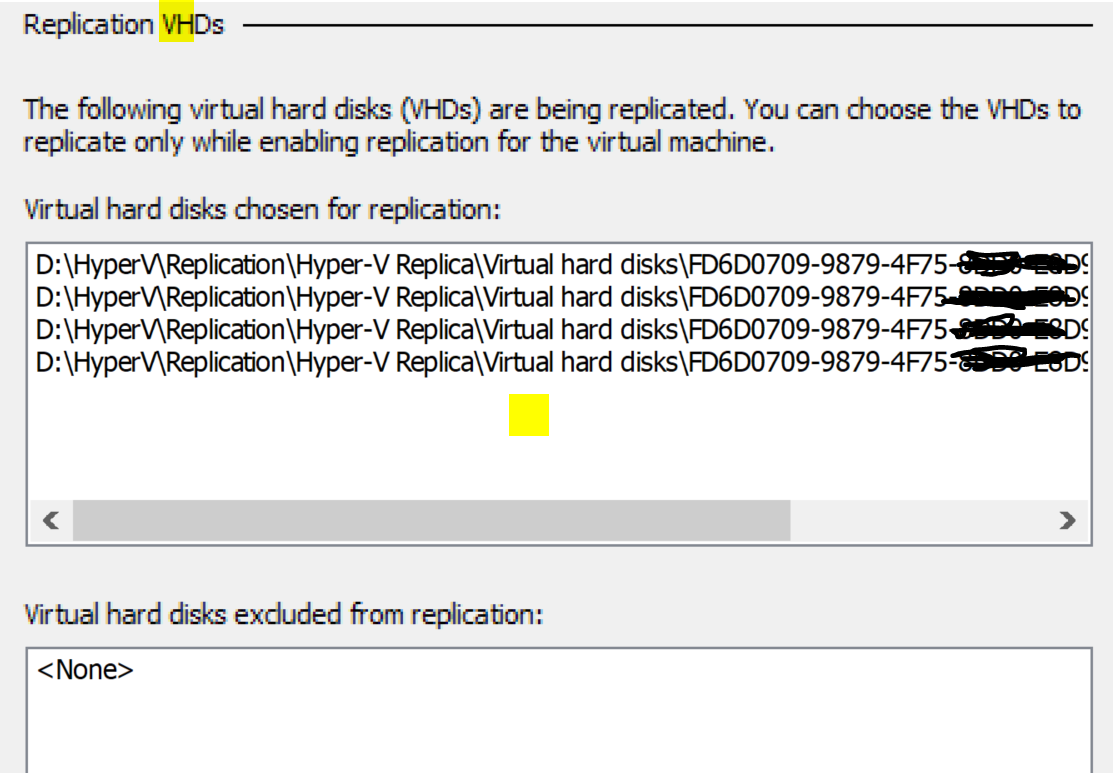Select the first VHD path in list
The image size is (1113, 773).
561,265
